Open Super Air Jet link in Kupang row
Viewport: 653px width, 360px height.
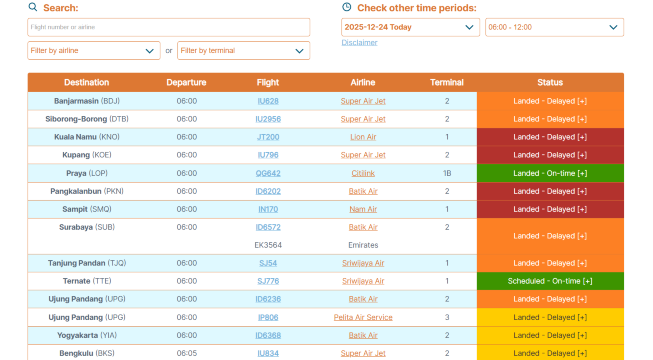click(363, 155)
